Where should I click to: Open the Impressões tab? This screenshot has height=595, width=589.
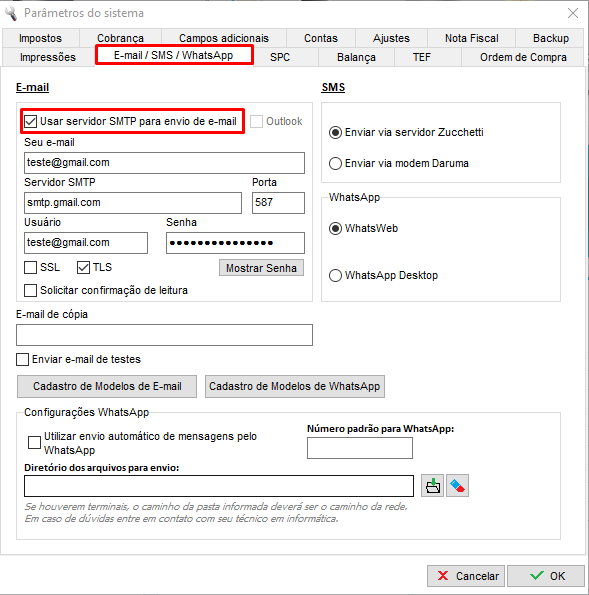pos(48,57)
